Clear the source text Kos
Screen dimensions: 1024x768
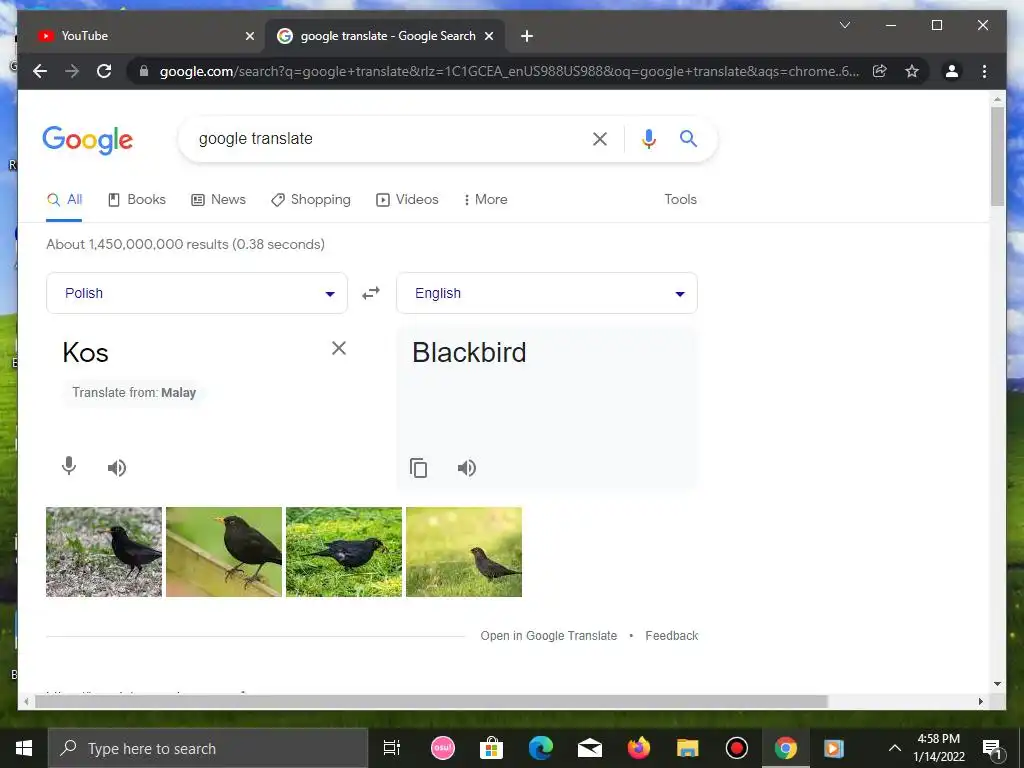click(x=338, y=348)
